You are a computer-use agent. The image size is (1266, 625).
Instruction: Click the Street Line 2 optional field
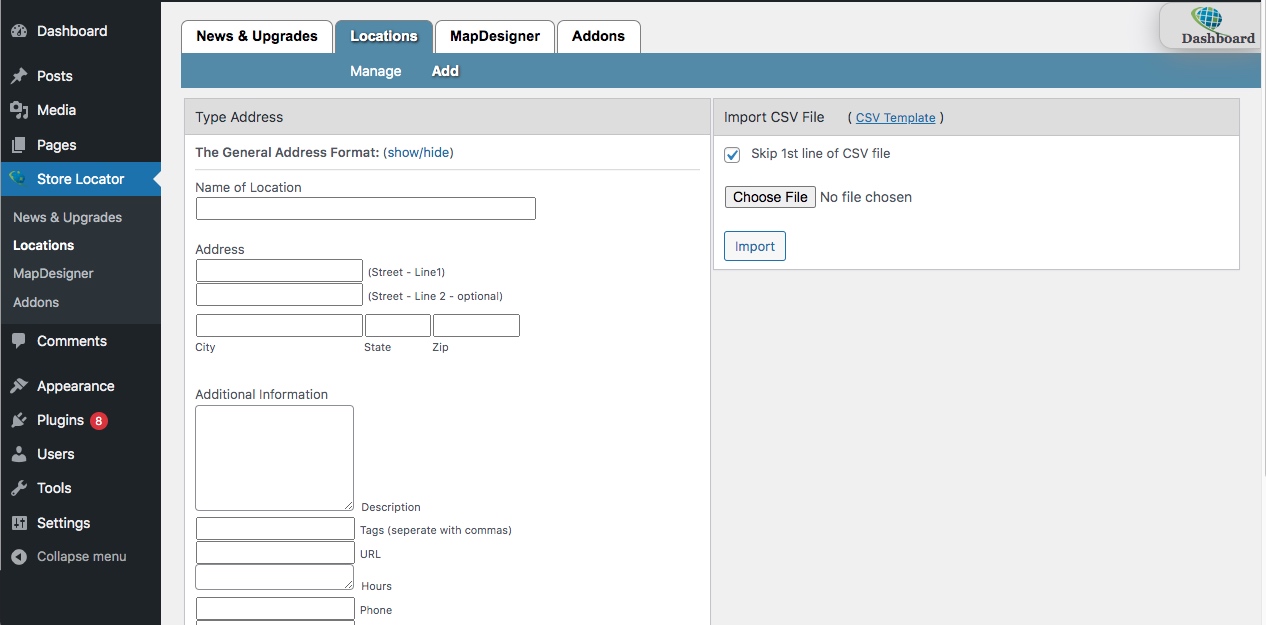pos(279,295)
